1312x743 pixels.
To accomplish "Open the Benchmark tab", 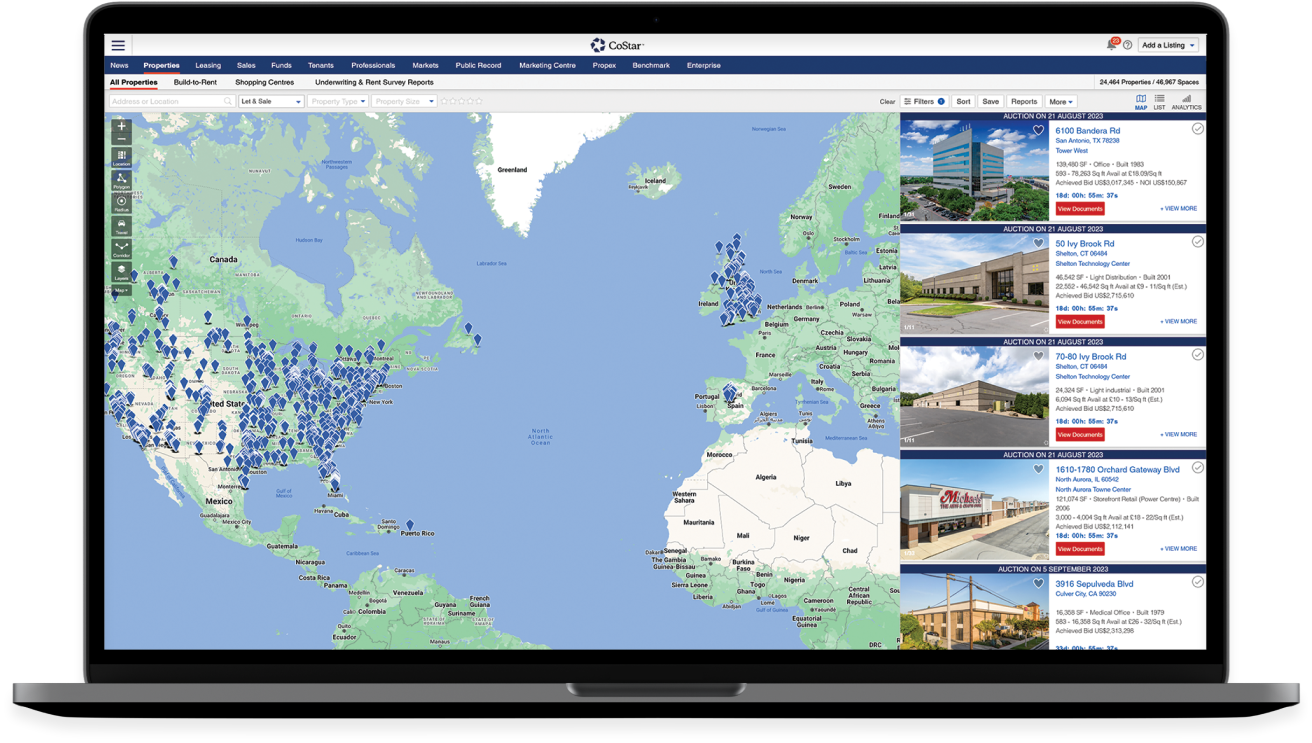I will click(x=651, y=66).
